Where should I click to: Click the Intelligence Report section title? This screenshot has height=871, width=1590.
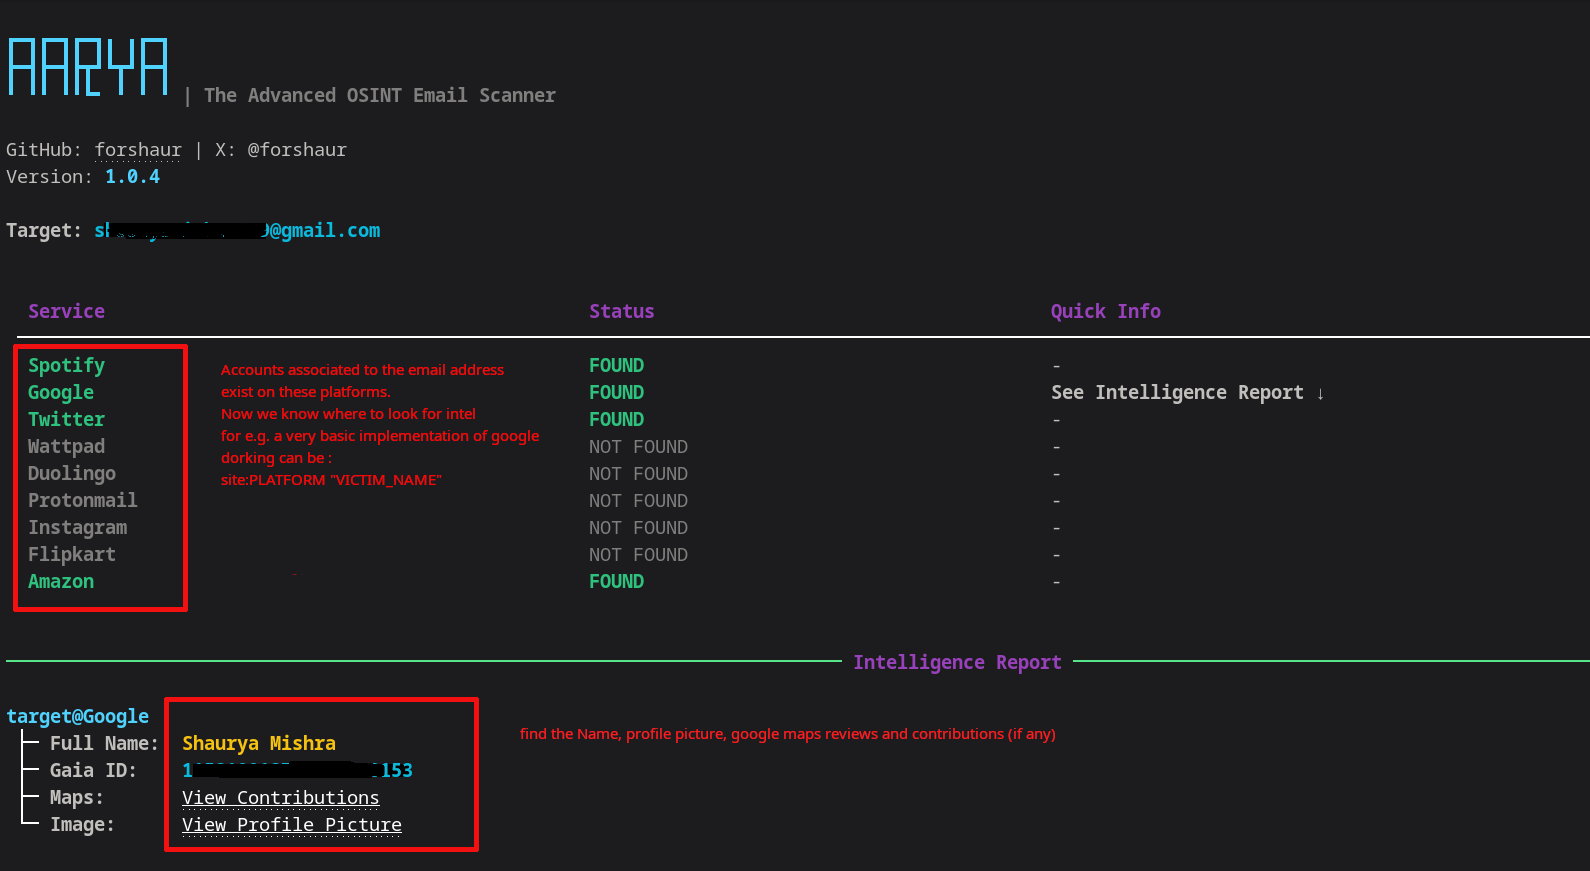(x=957, y=662)
